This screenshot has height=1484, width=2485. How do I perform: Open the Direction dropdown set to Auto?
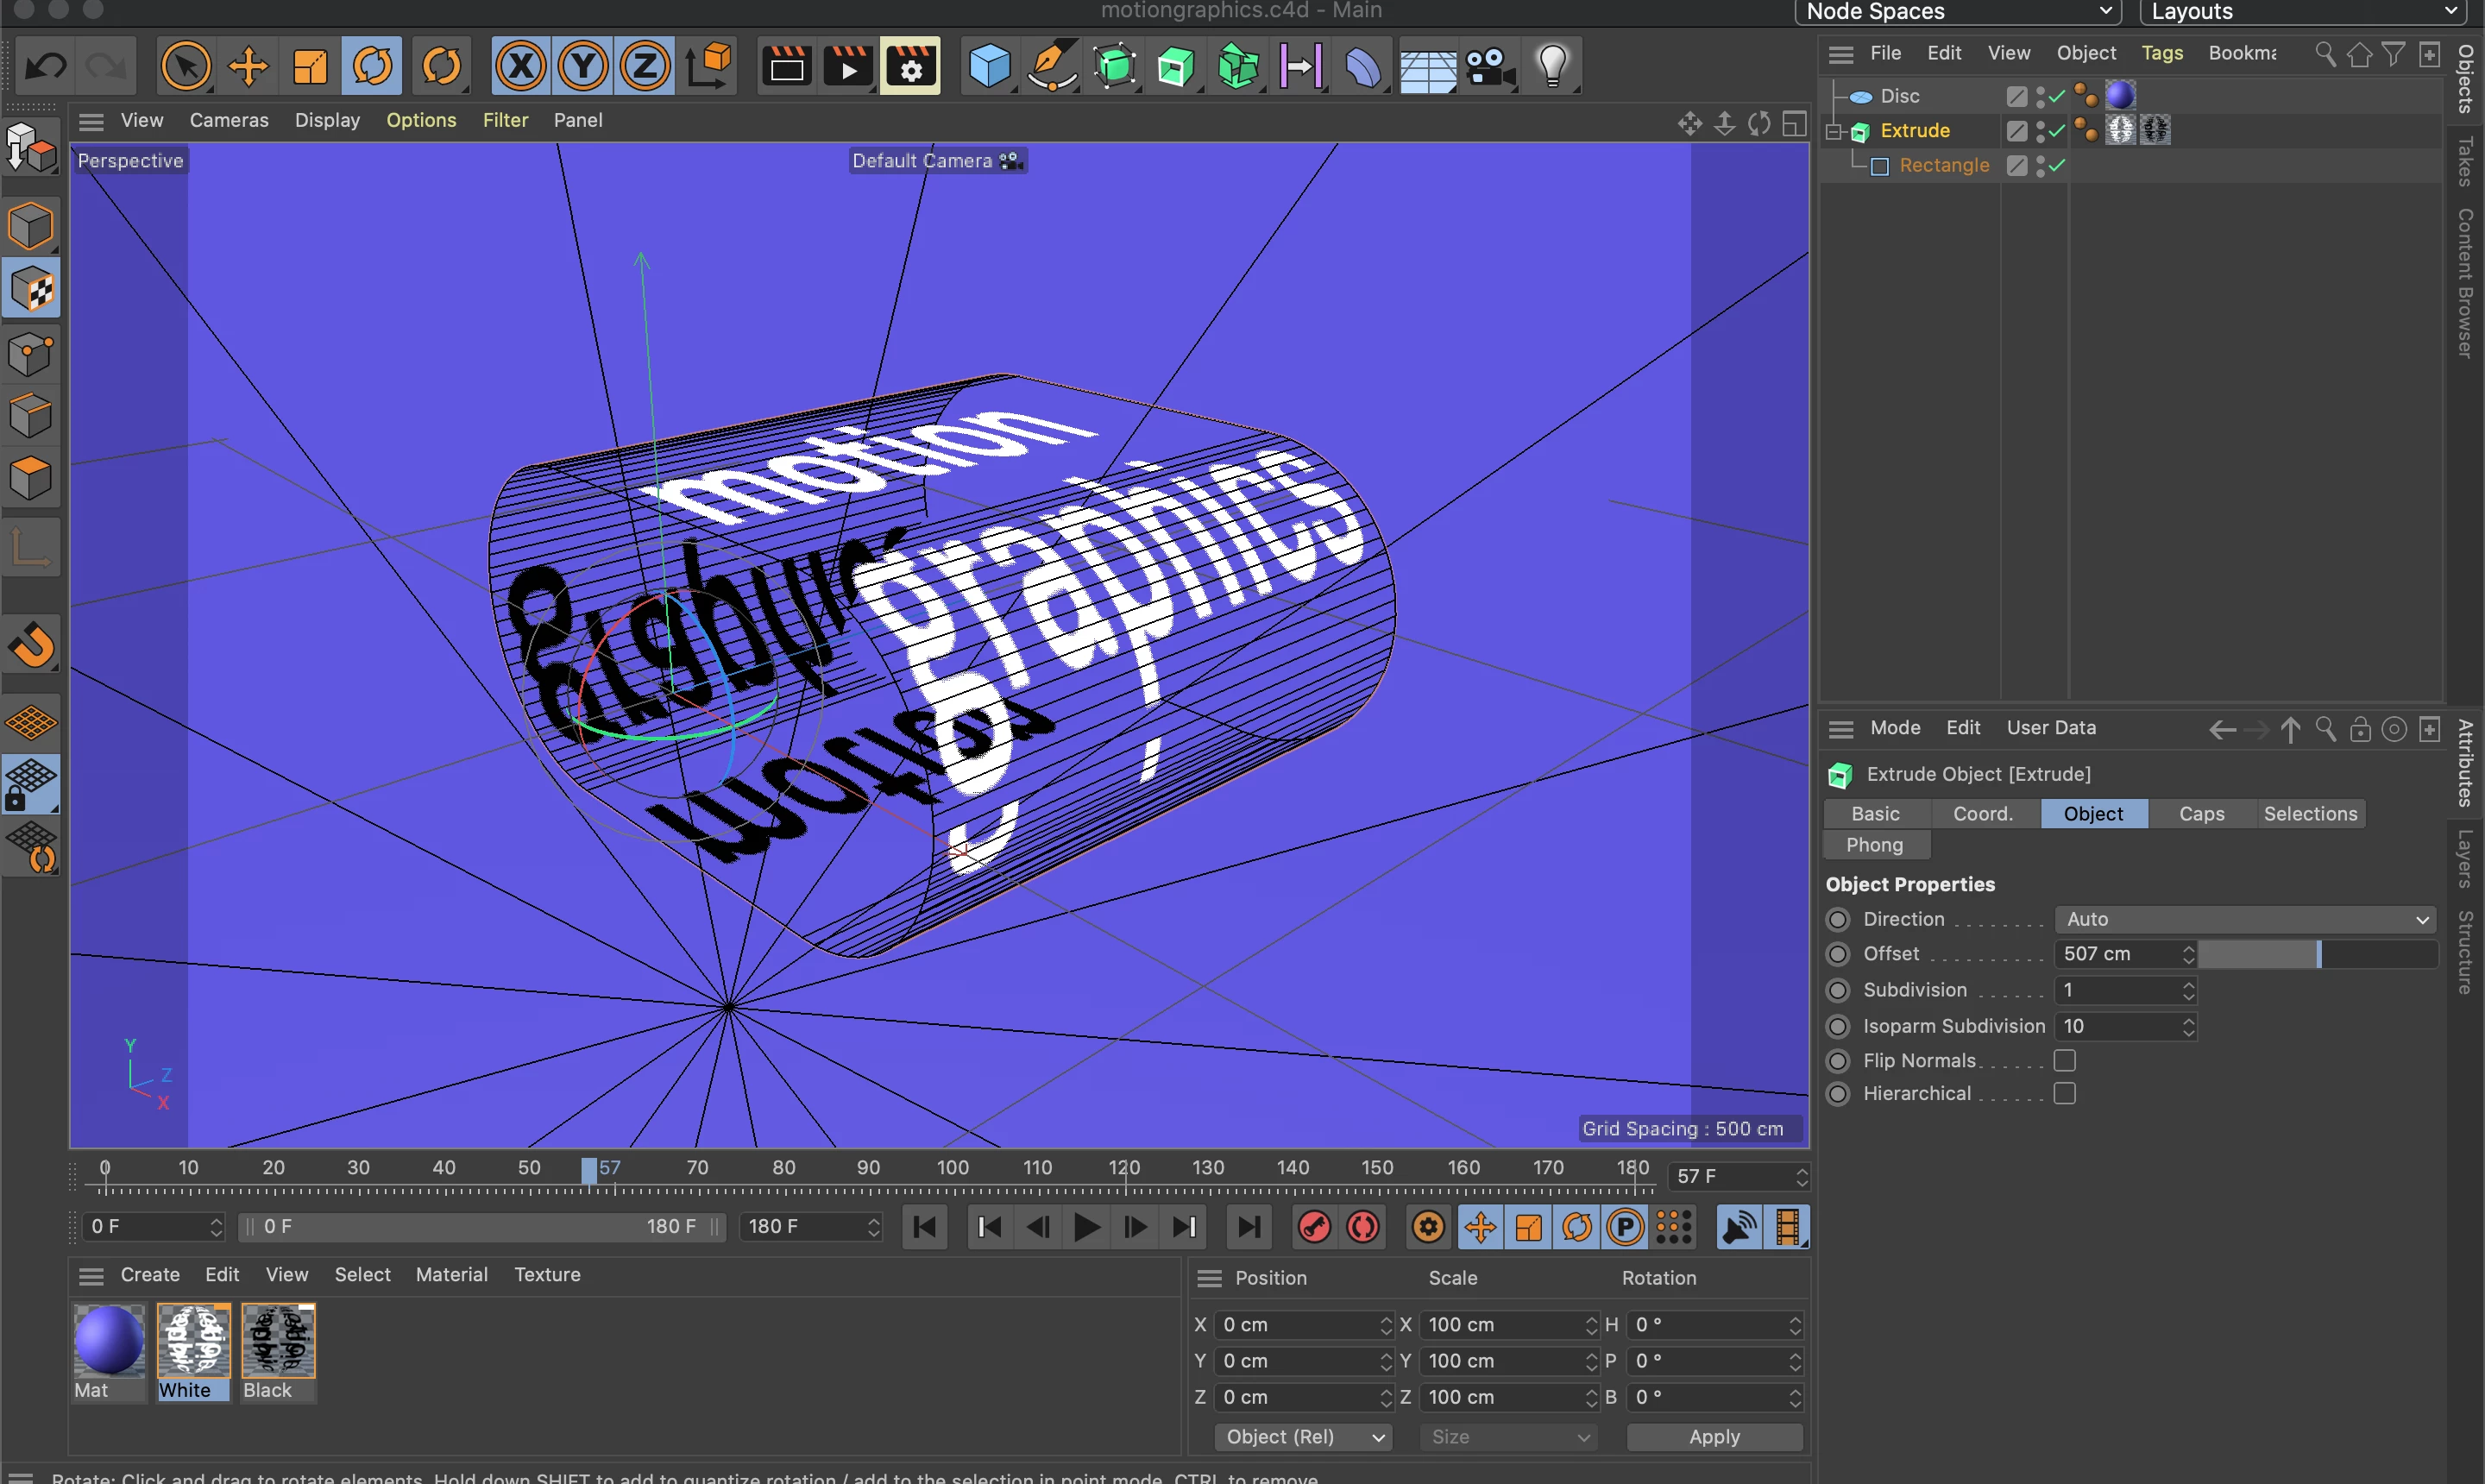(2244, 919)
